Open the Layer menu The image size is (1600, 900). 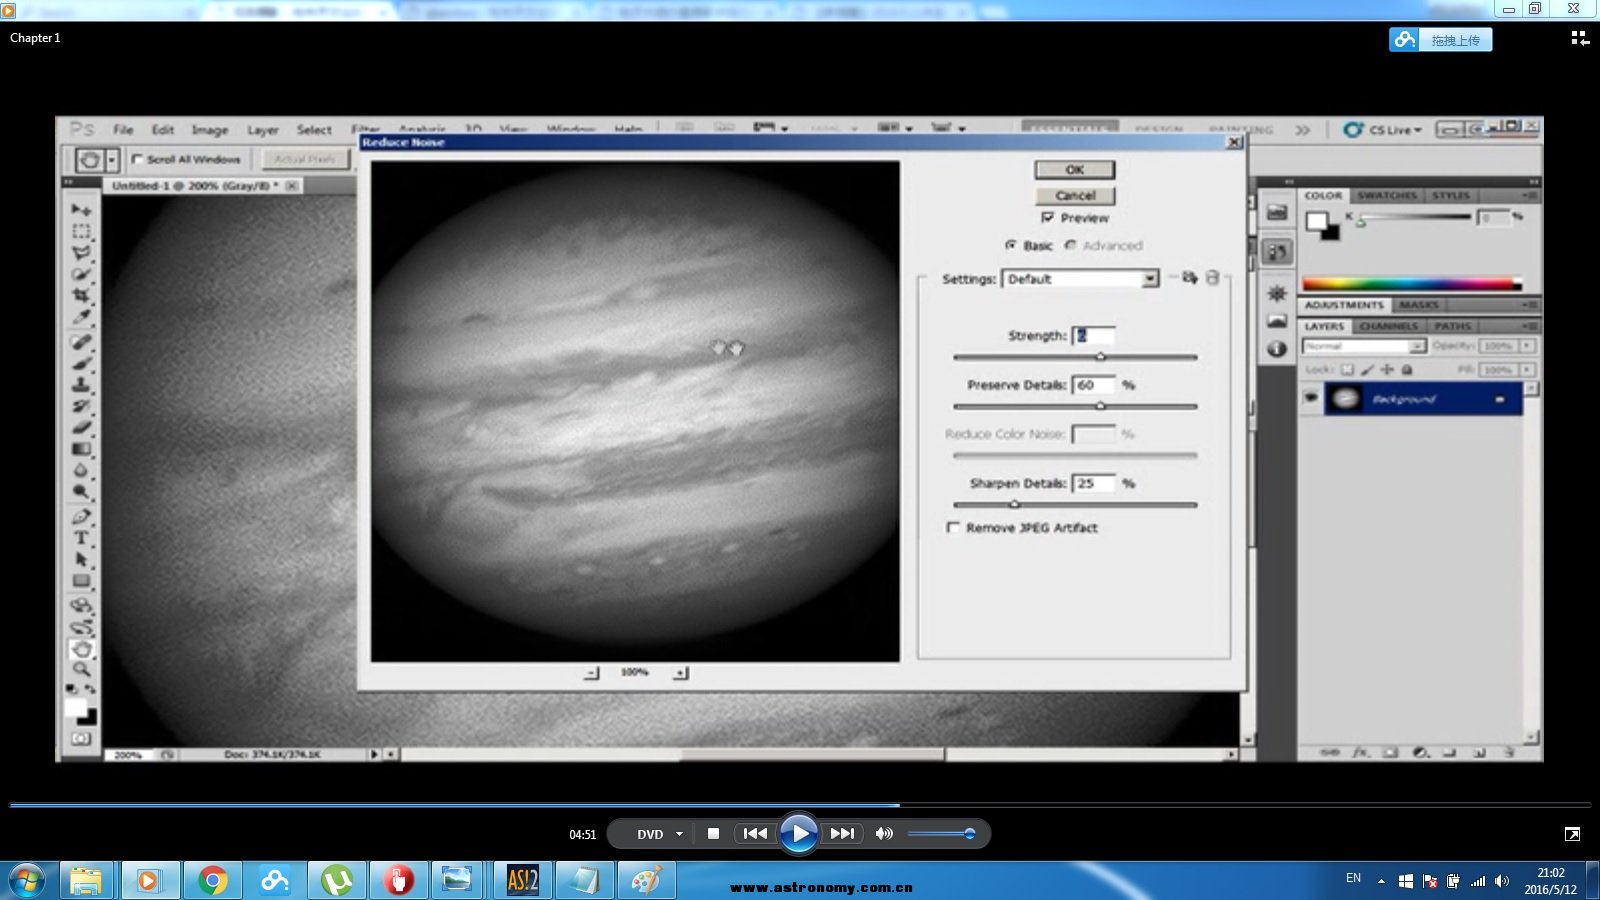pos(263,130)
